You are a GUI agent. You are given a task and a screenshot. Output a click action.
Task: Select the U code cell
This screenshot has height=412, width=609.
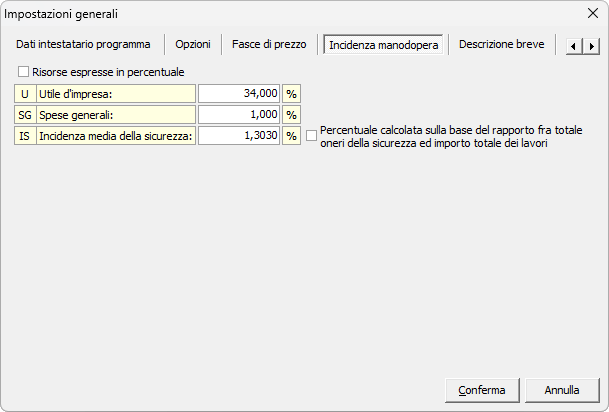coord(25,93)
